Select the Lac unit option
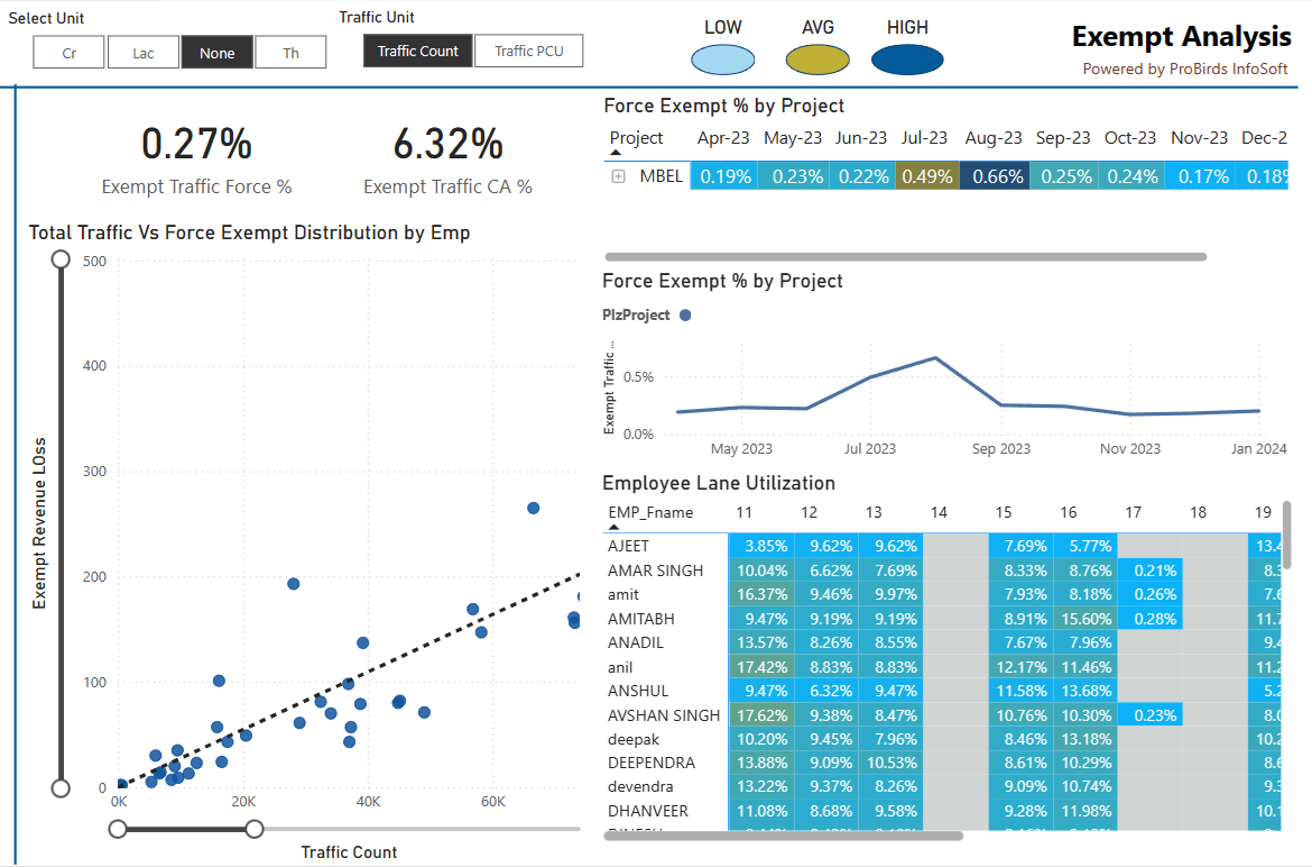This screenshot has width=1312, height=867. tap(143, 53)
